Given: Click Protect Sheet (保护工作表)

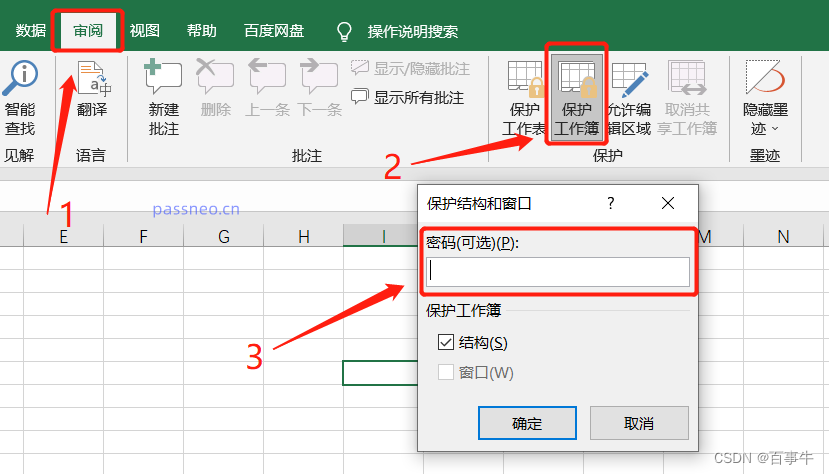Looking at the screenshot, I should pos(524,98).
